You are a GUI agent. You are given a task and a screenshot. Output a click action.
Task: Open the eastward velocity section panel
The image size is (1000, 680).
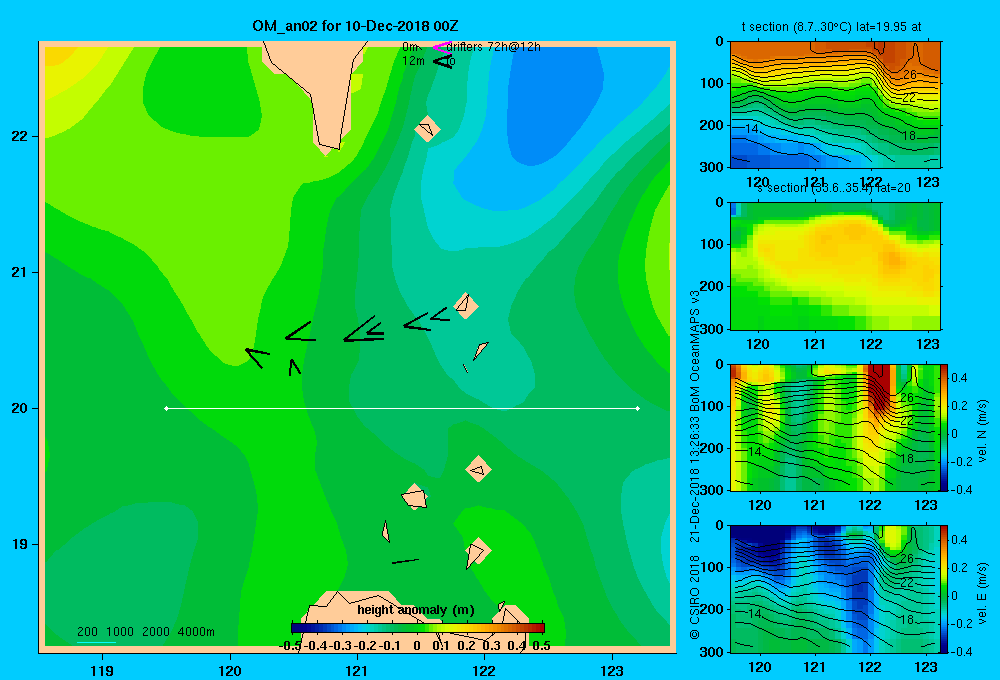[835, 589]
